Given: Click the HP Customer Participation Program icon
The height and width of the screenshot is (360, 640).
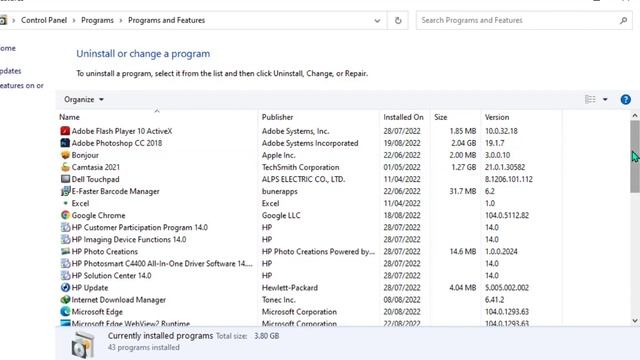Looking at the screenshot, I should (65, 227).
